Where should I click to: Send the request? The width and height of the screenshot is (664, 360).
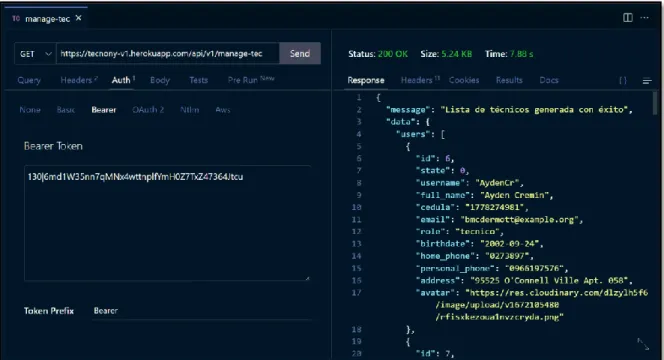point(300,53)
